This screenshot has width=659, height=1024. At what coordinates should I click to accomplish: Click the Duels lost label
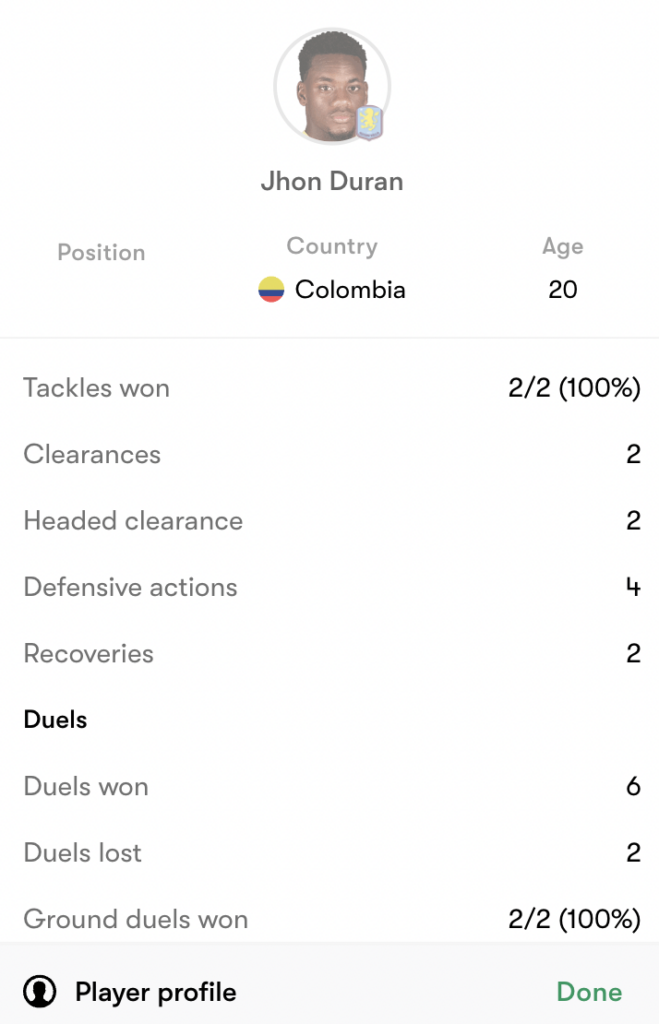click(83, 853)
